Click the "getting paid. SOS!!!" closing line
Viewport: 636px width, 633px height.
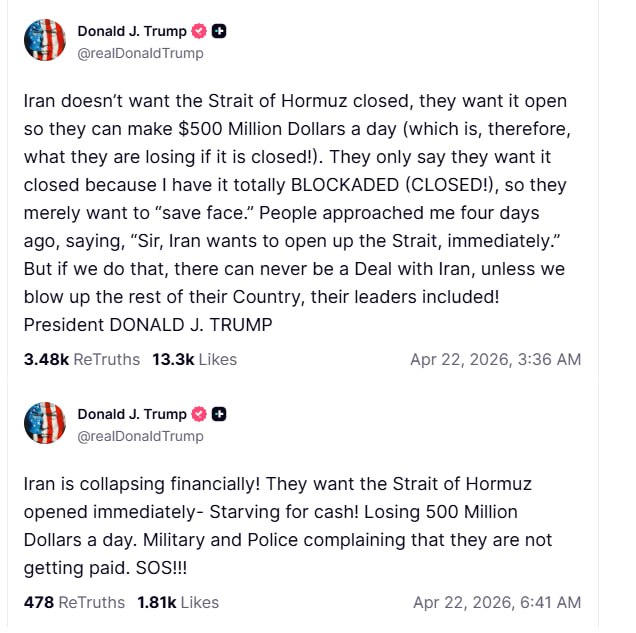coord(106,568)
